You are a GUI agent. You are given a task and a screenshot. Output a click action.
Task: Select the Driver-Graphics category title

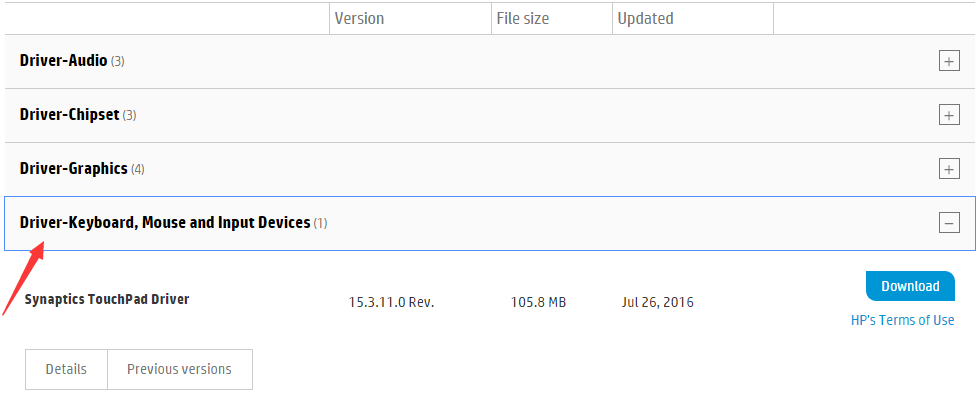click(x=74, y=169)
